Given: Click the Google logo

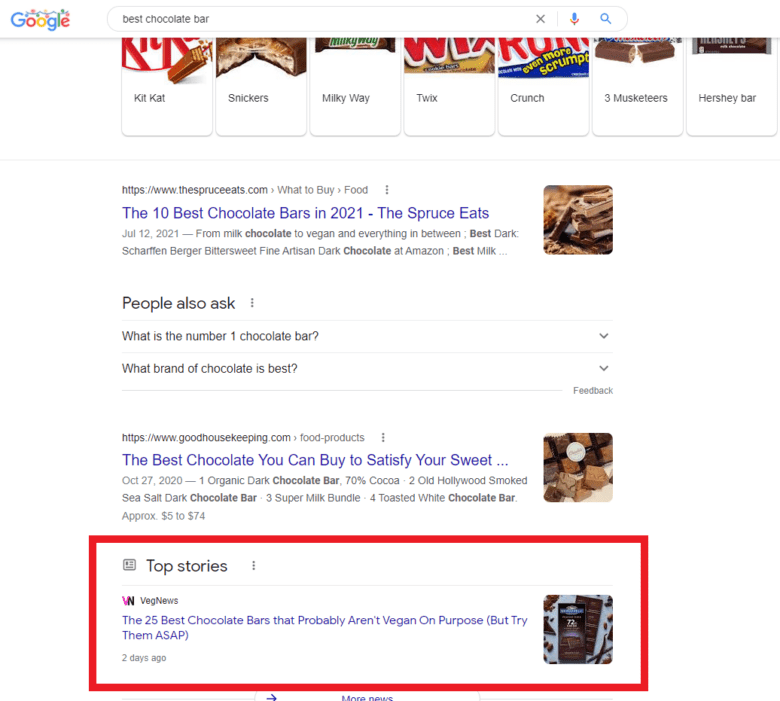Looking at the screenshot, I should tap(40, 19).
